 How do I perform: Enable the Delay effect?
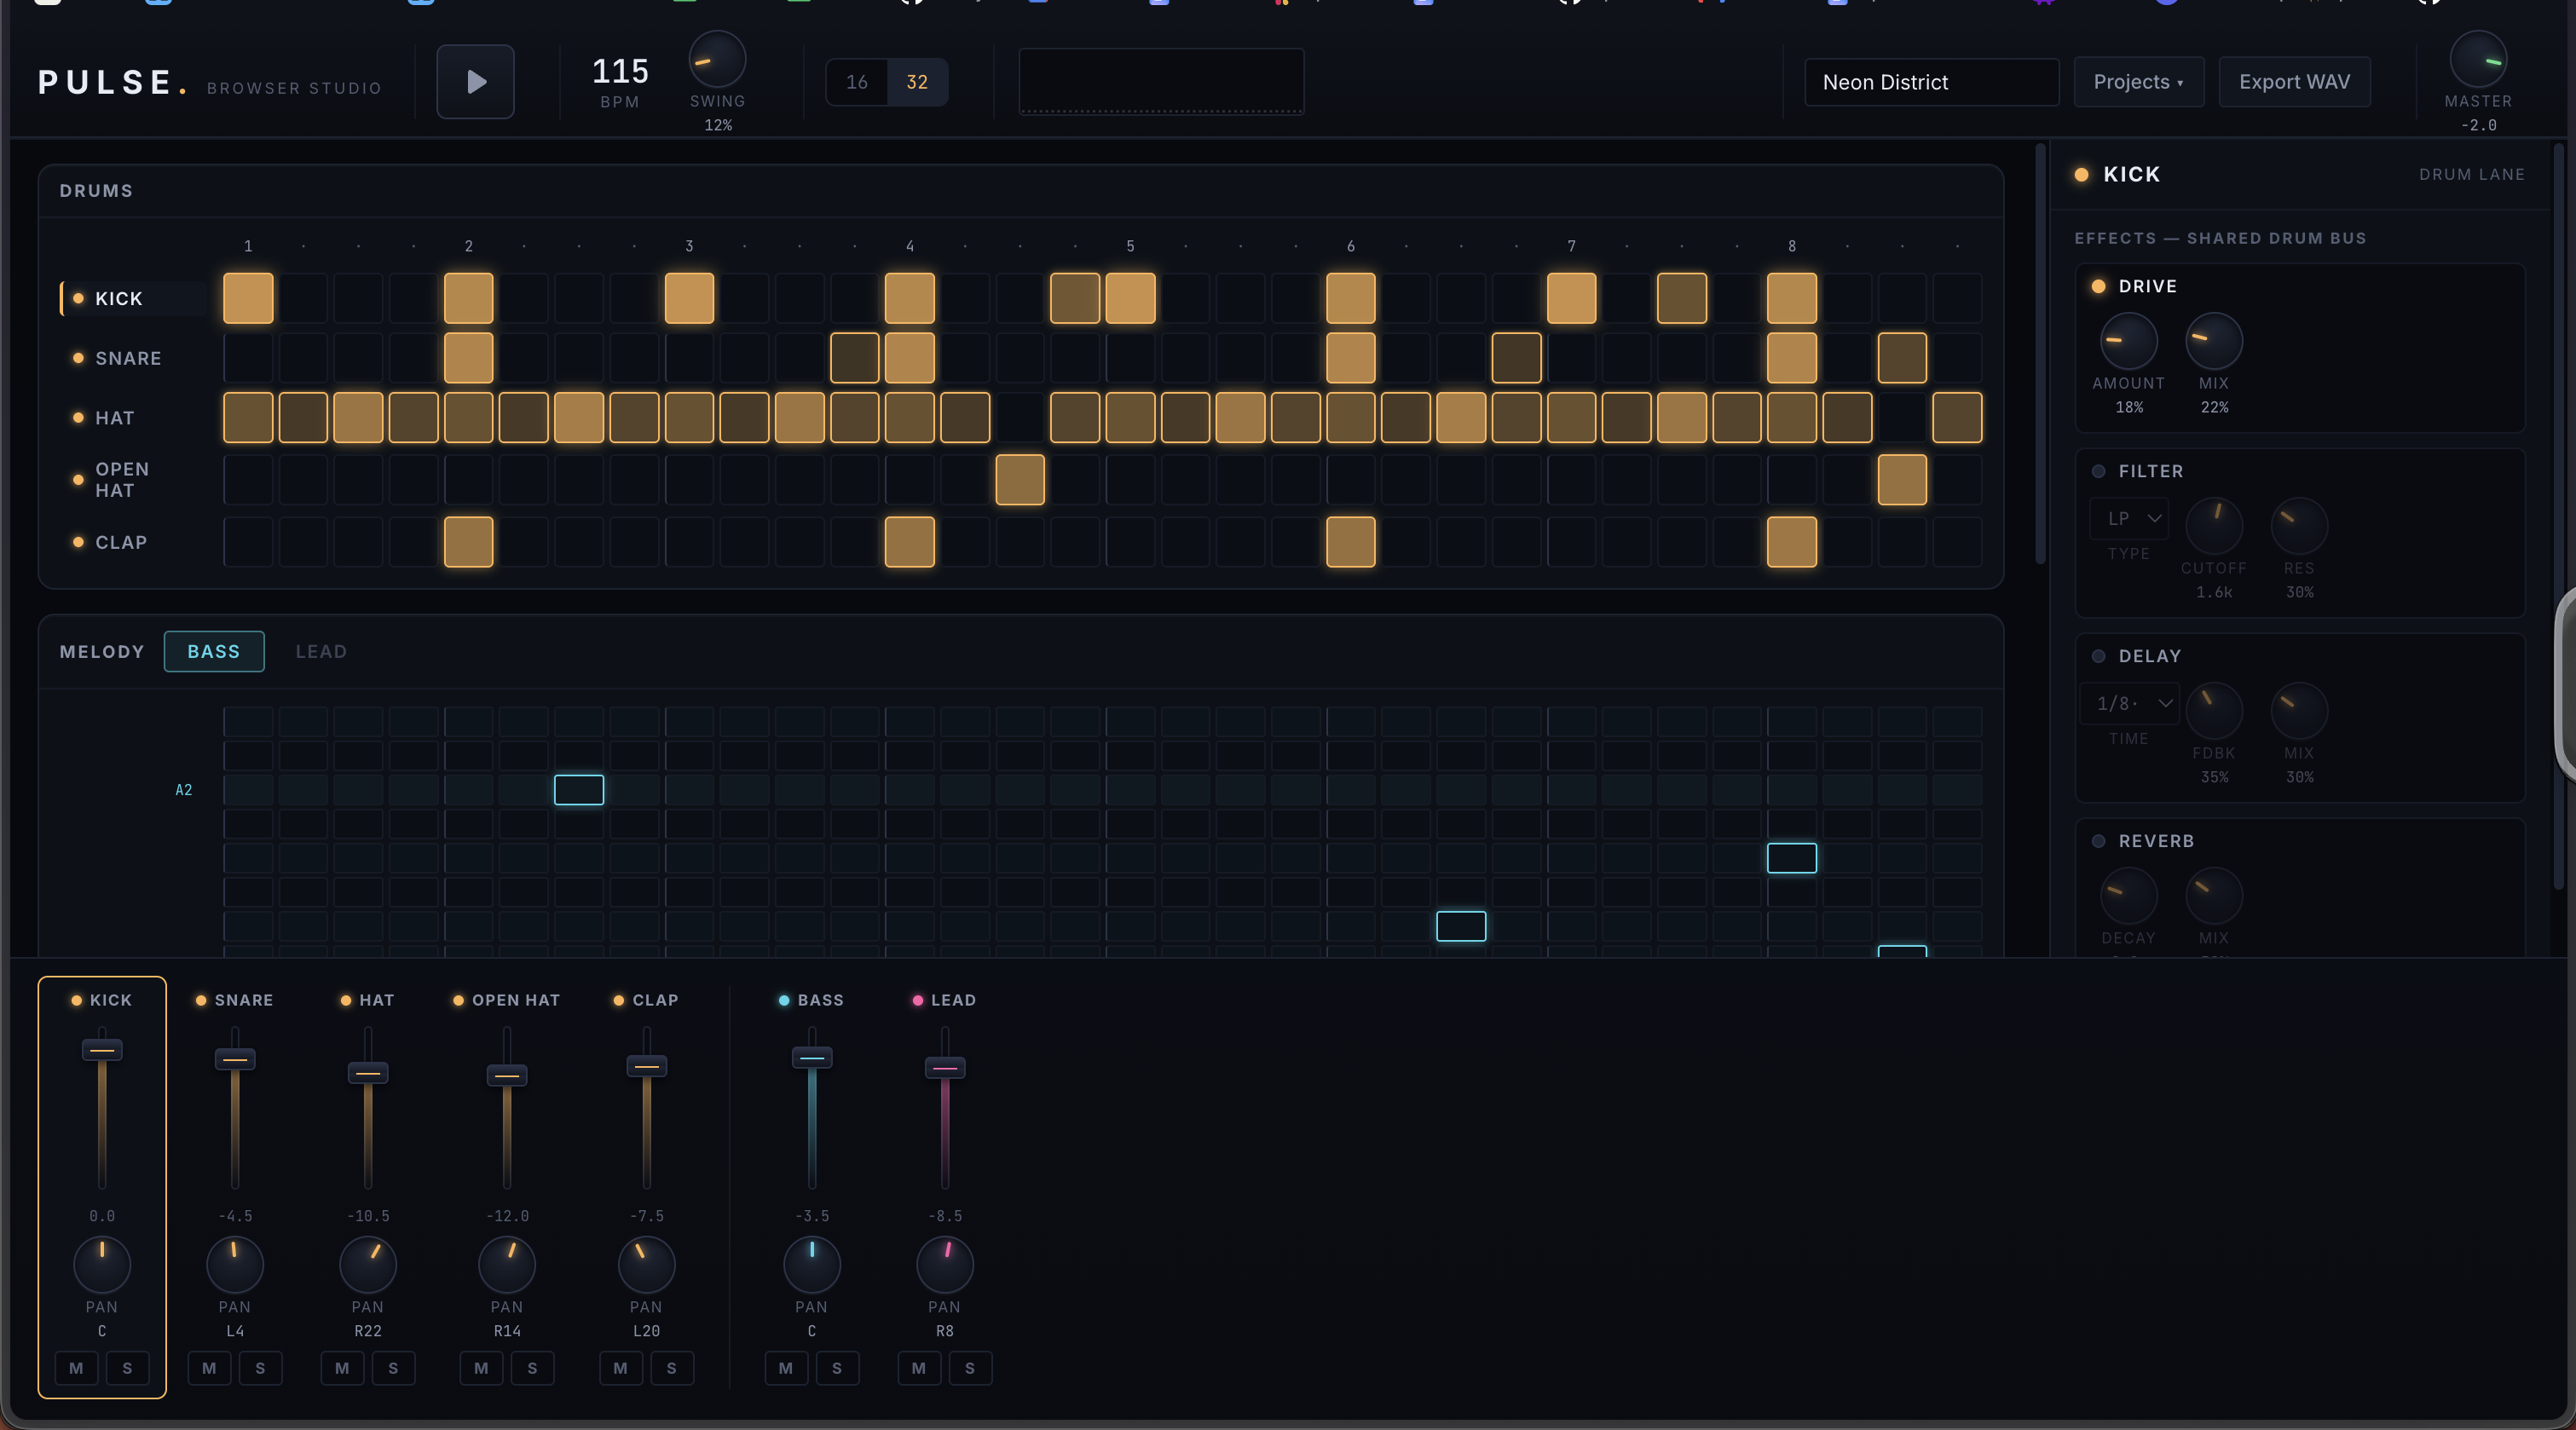2098,656
